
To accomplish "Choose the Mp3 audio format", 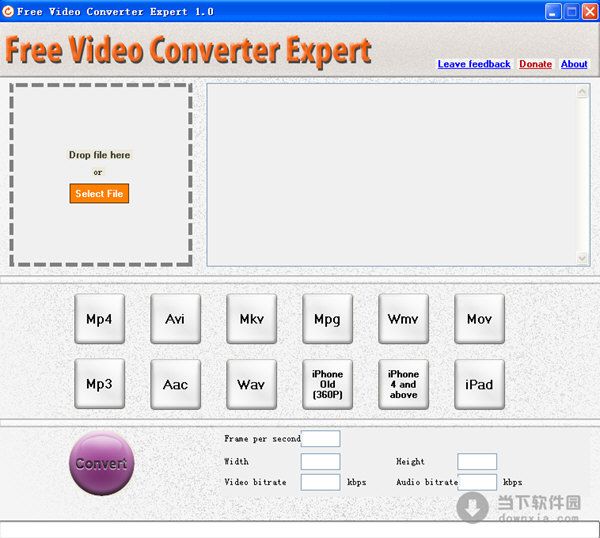I will coord(99,384).
